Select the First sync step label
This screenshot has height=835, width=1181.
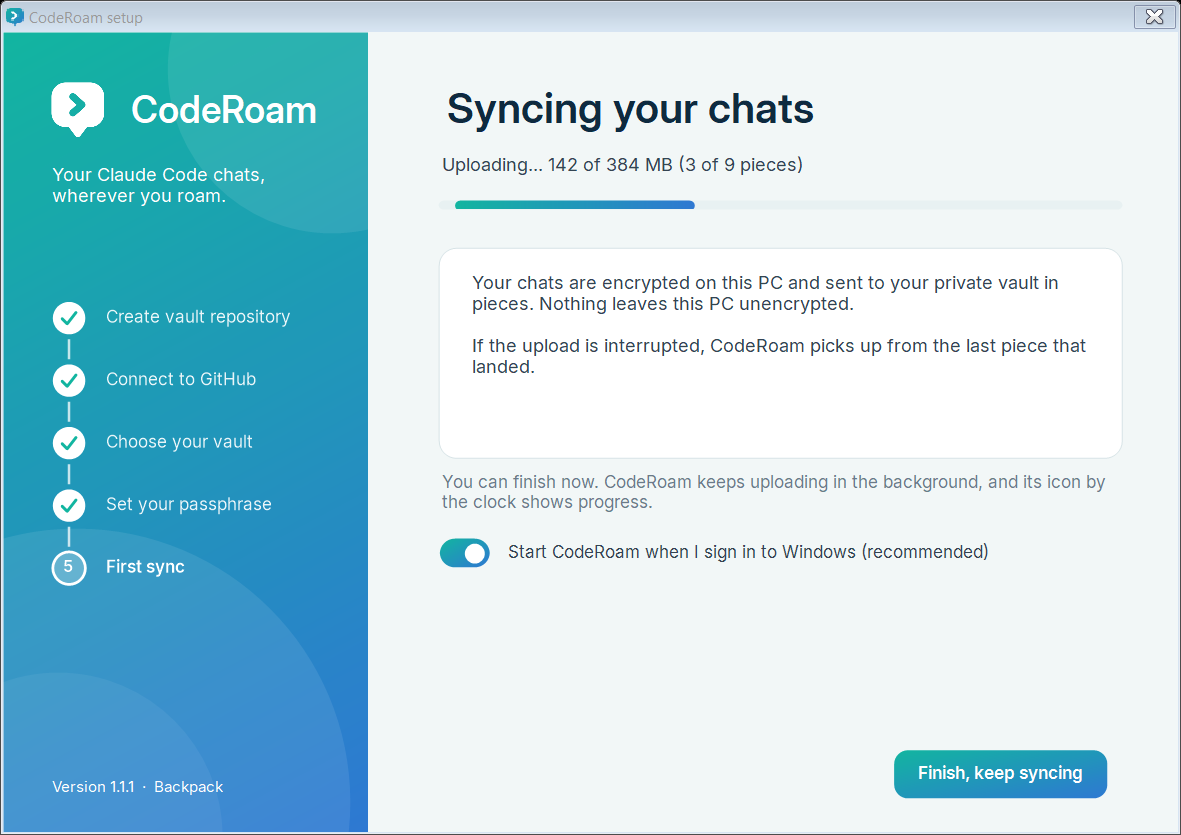[x=145, y=567]
